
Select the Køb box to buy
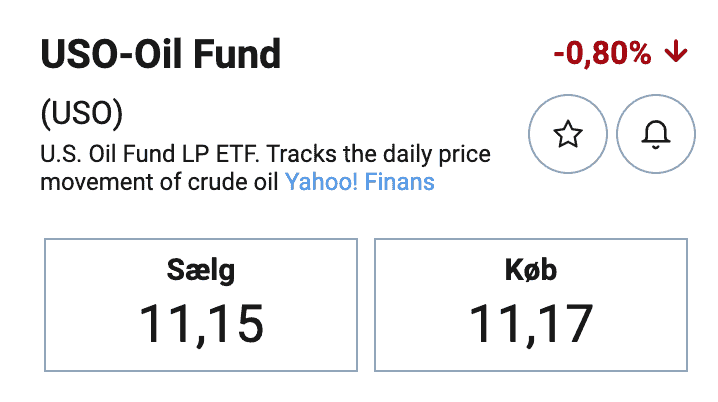(x=531, y=304)
